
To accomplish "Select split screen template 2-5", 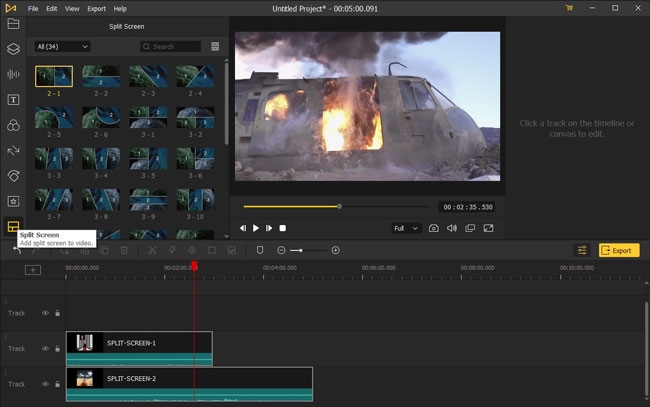I will pos(54,117).
